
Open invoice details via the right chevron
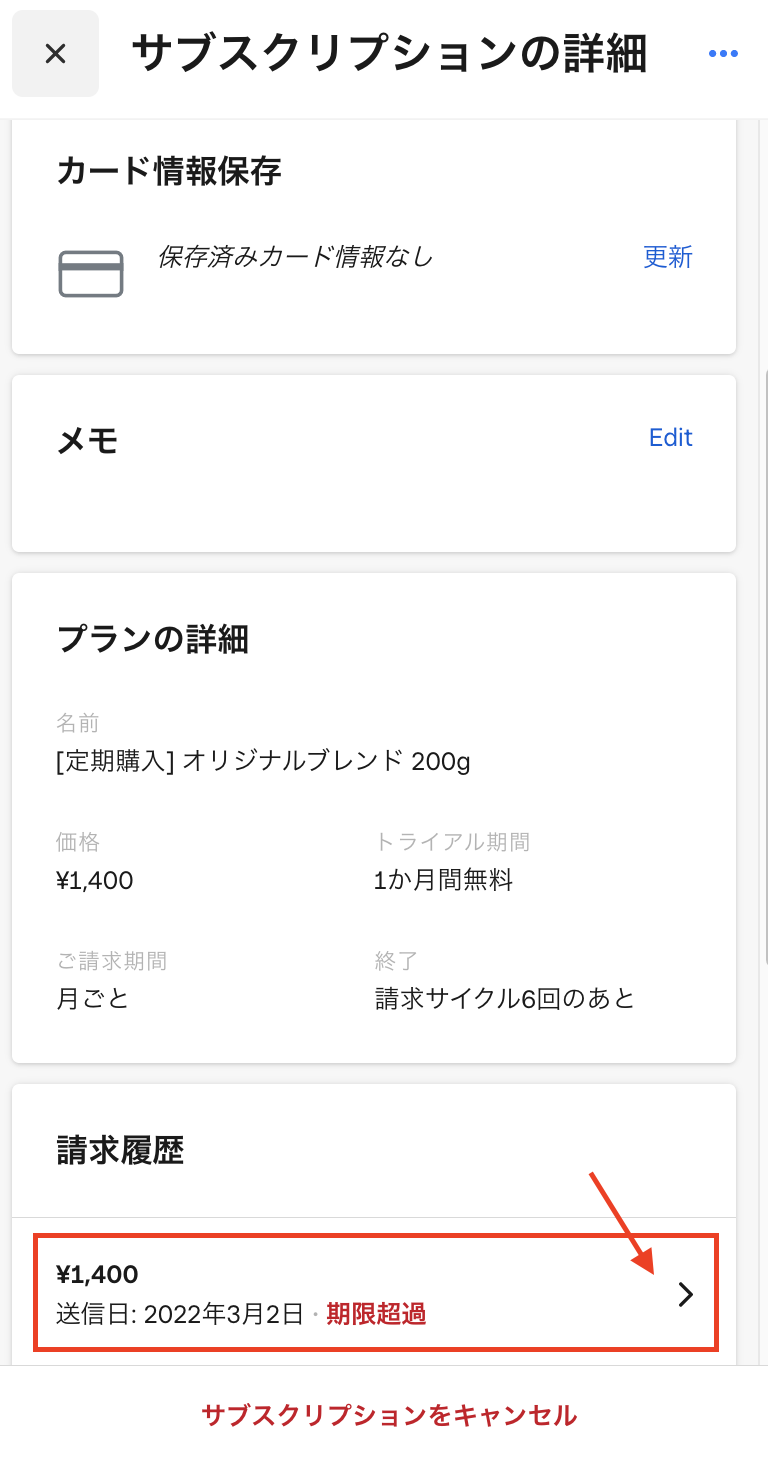(685, 1295)
